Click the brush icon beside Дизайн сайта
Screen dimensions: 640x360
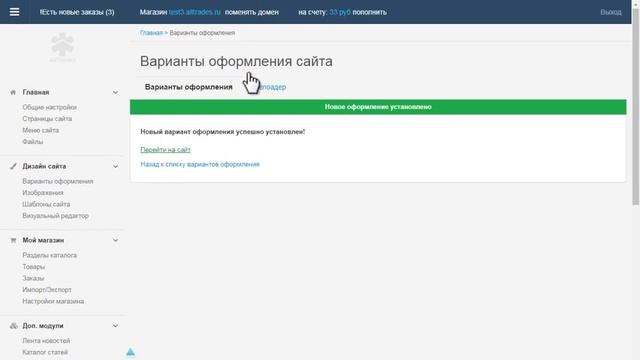[x=13, y=166]
